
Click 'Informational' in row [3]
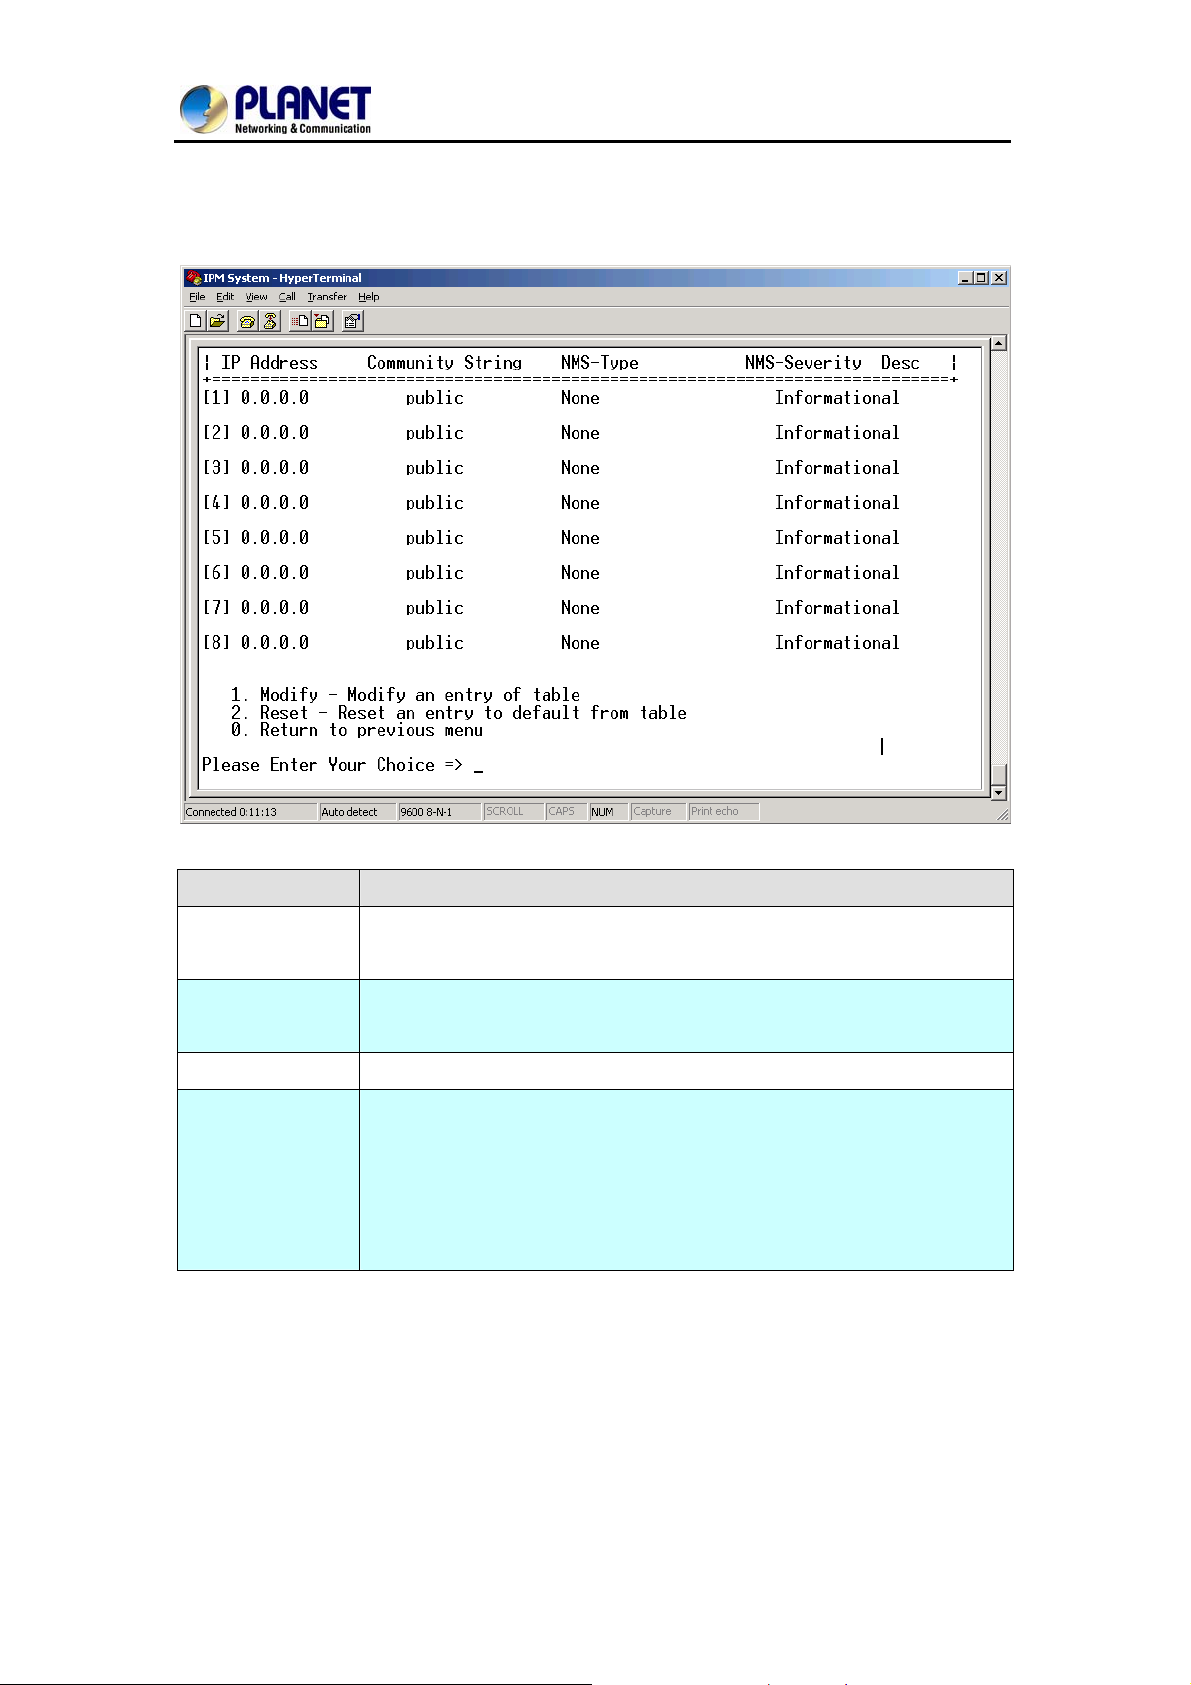[x=837, y=468]
